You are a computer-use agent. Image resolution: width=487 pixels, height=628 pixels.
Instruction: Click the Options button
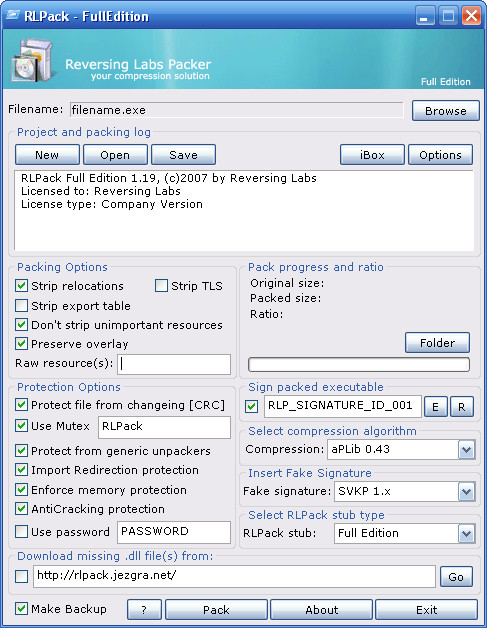pyautogui.click(x=440, y=155)
